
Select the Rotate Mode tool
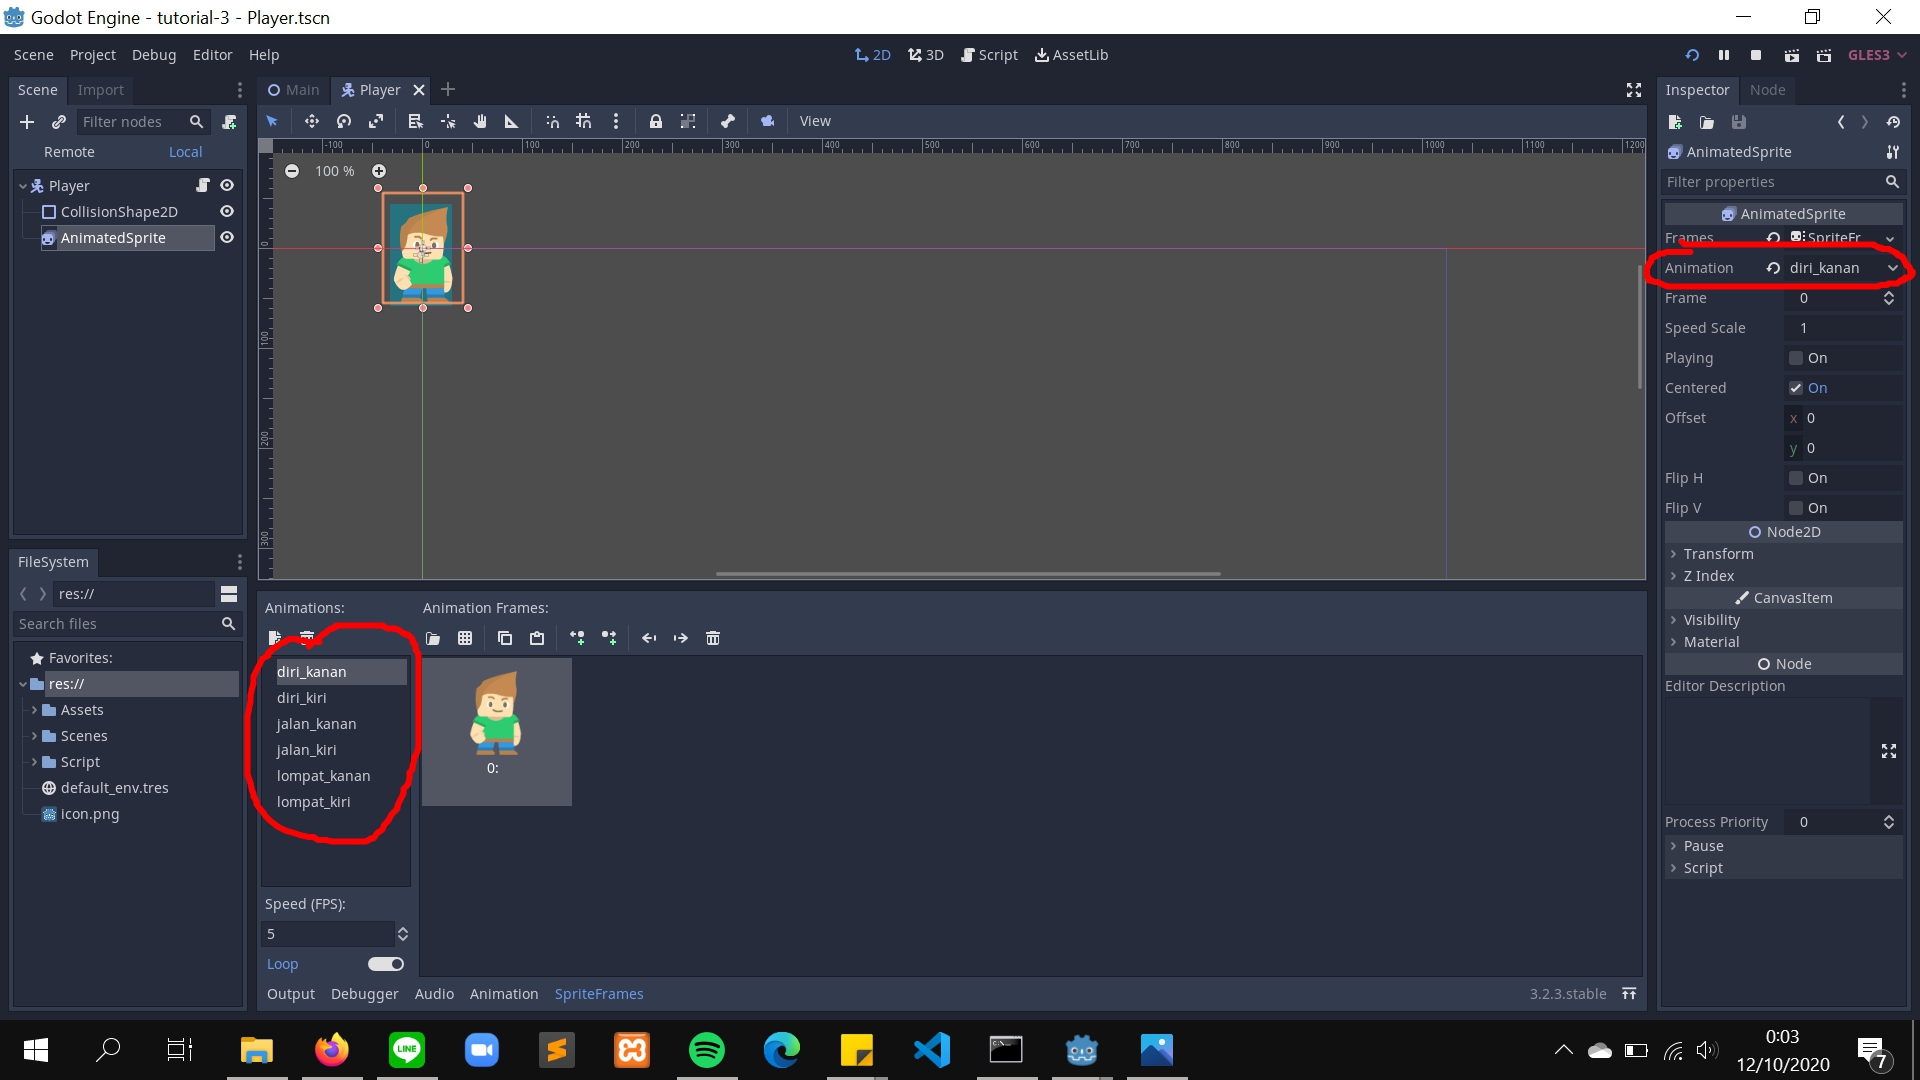point(344,121)
